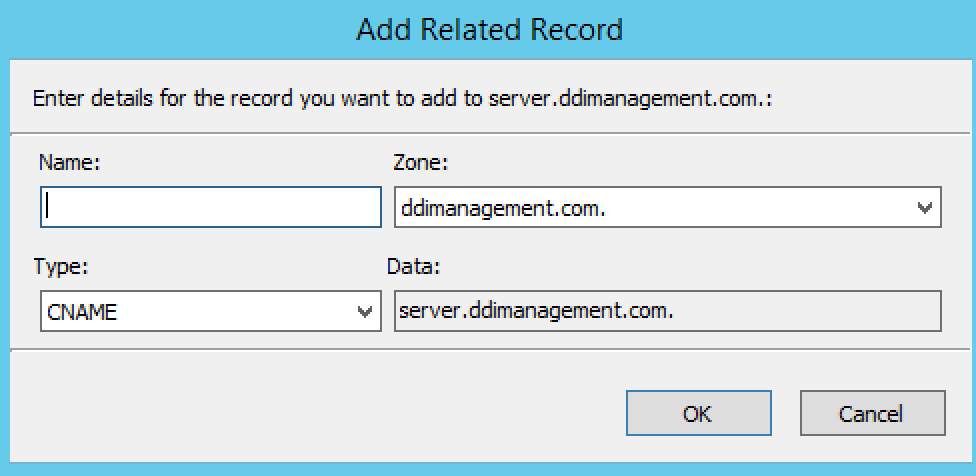The width and height of the screenshot is (976, 476).
Task: Place the cursor at start of Name box
Action: pos(48,207)
